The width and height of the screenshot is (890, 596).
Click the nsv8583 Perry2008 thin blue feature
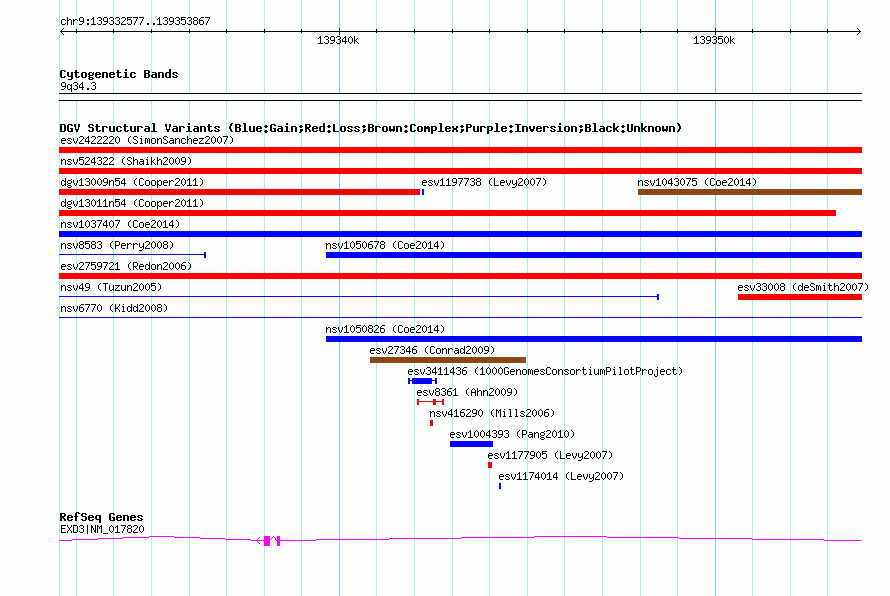tap(132, 255)
